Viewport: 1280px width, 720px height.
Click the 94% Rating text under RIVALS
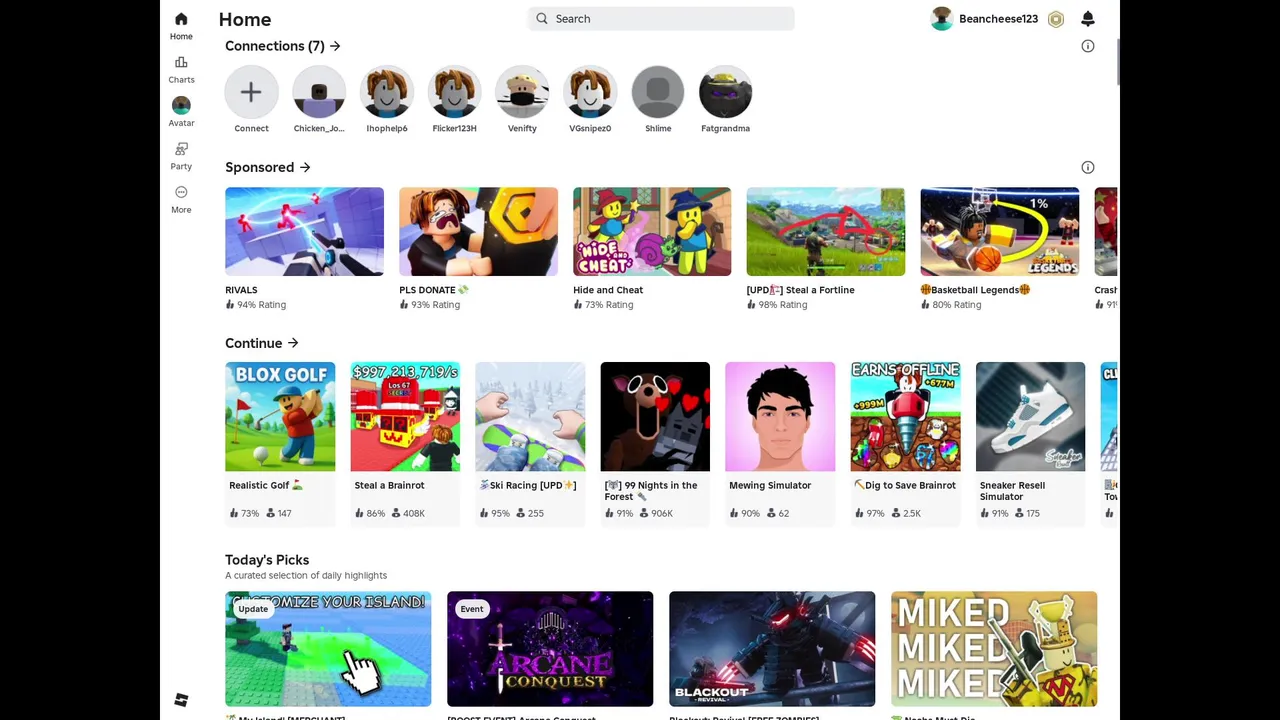point(261,305)
